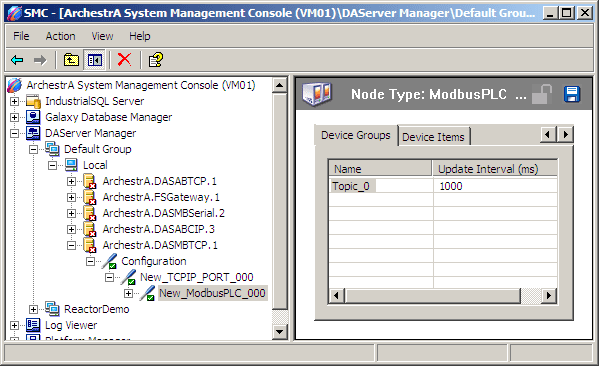
Task: Click the red X delete toolbar icon
Action: [124, 60]
